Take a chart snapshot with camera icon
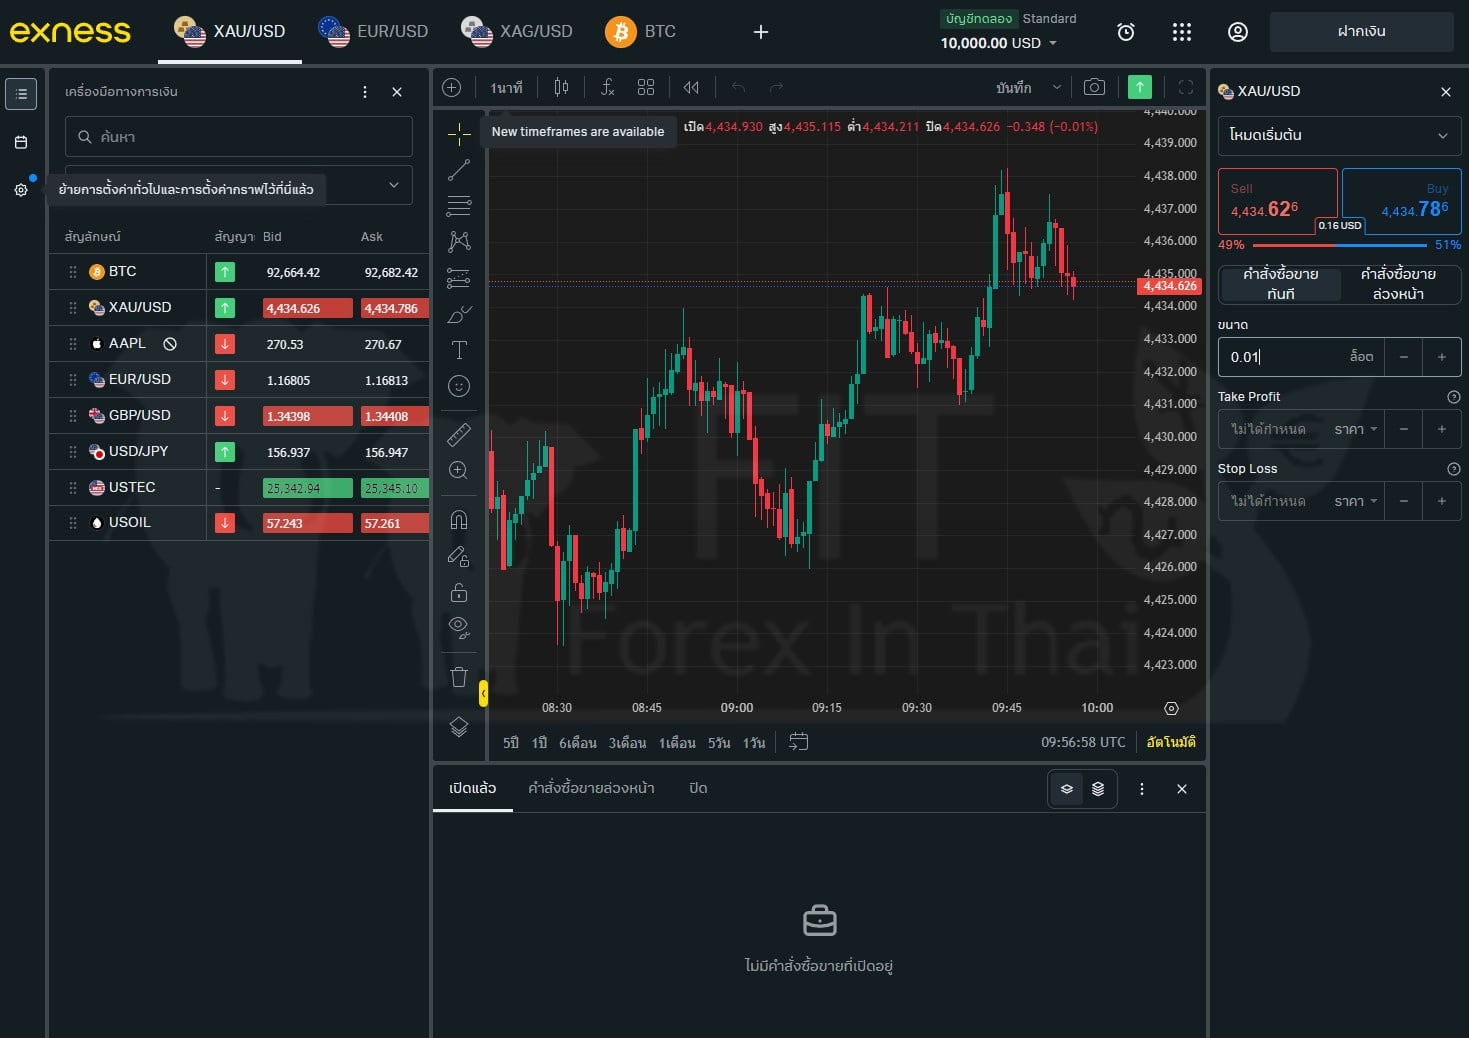 pos(1094,88)
